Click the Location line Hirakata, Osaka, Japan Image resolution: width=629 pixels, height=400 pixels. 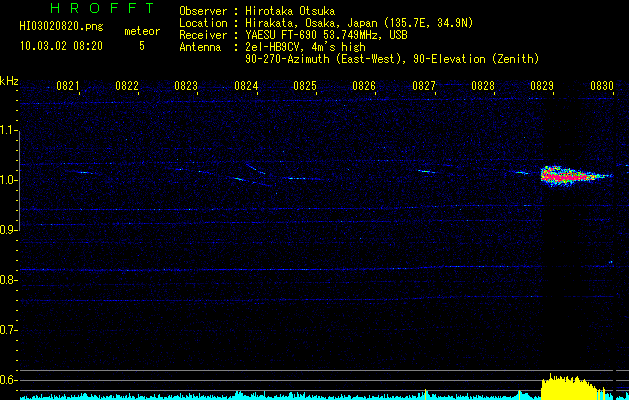pos(359,23)
